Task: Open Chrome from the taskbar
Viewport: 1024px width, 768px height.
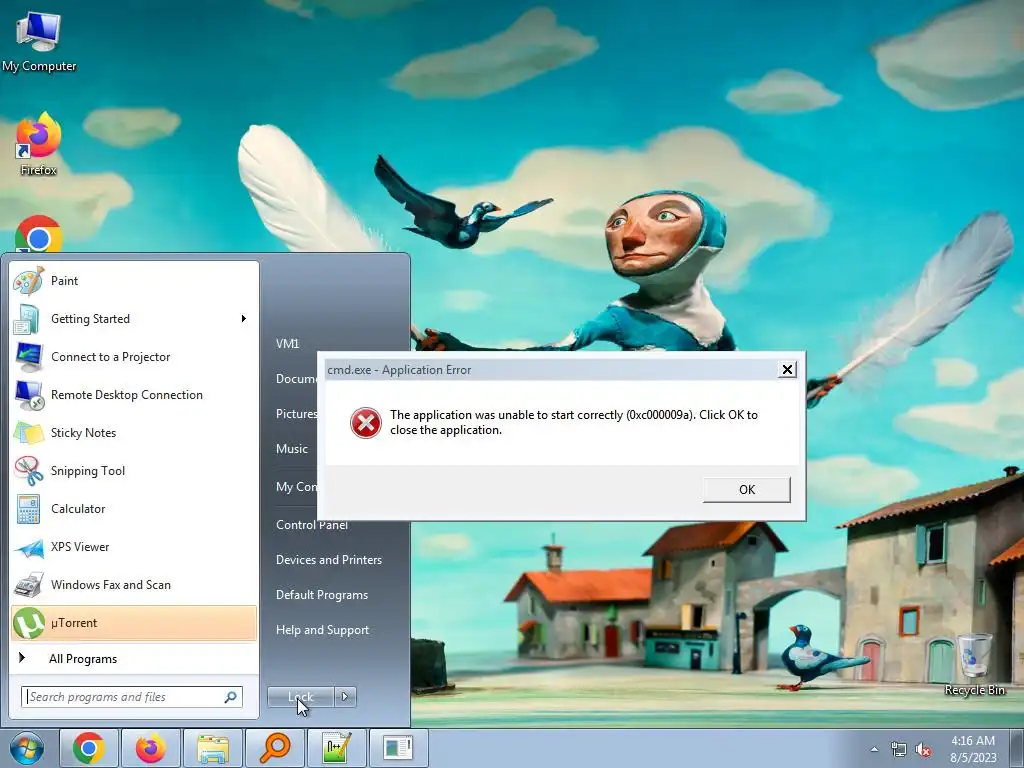Action: coord(89,748)
